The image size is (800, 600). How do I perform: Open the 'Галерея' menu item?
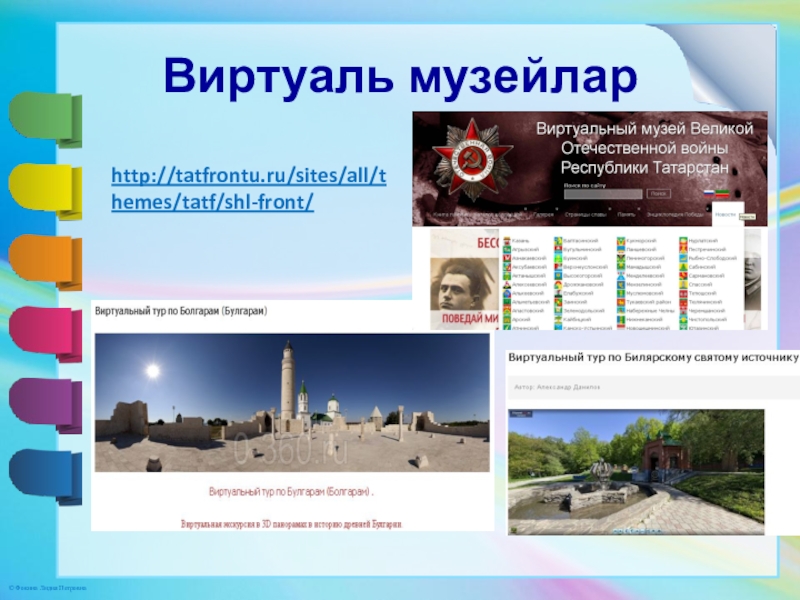pyautogui.click(x=544, y=215)
